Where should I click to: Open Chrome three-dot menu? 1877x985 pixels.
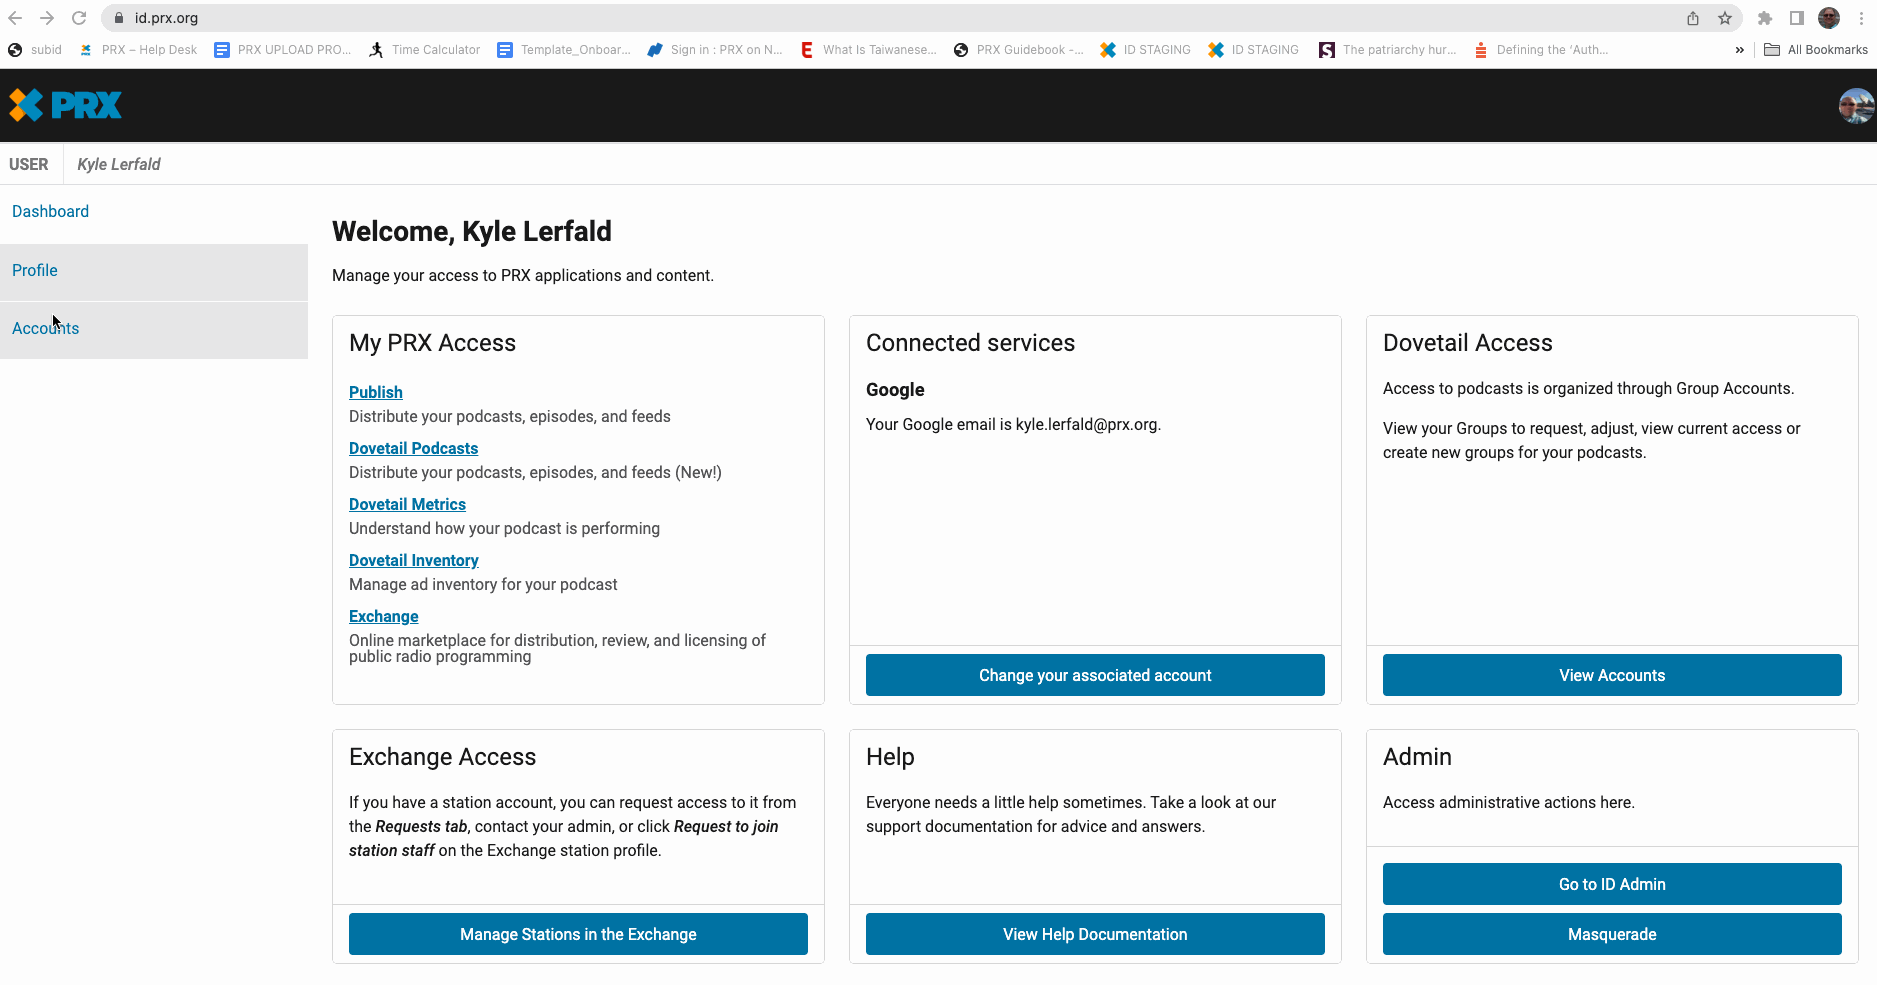coord(1861,18)
